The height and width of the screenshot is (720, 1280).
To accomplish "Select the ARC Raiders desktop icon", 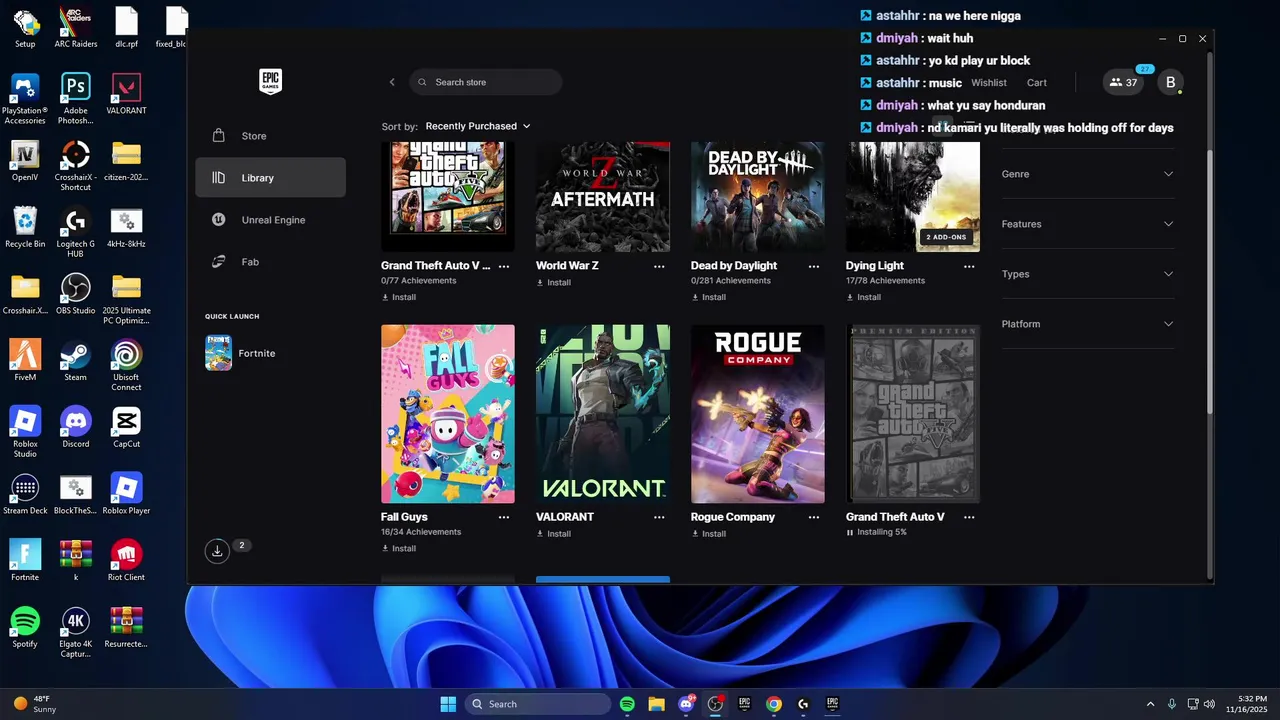I will point(76,27).
